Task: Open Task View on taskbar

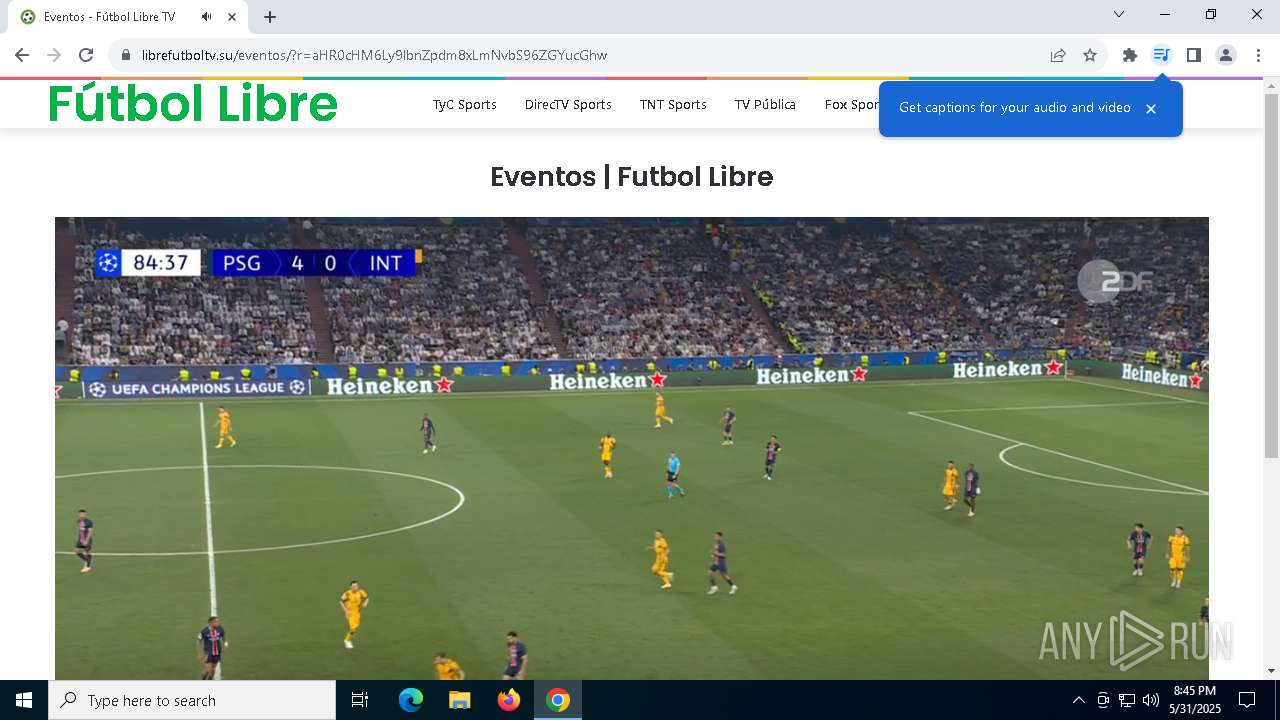Action: point(360,700)
